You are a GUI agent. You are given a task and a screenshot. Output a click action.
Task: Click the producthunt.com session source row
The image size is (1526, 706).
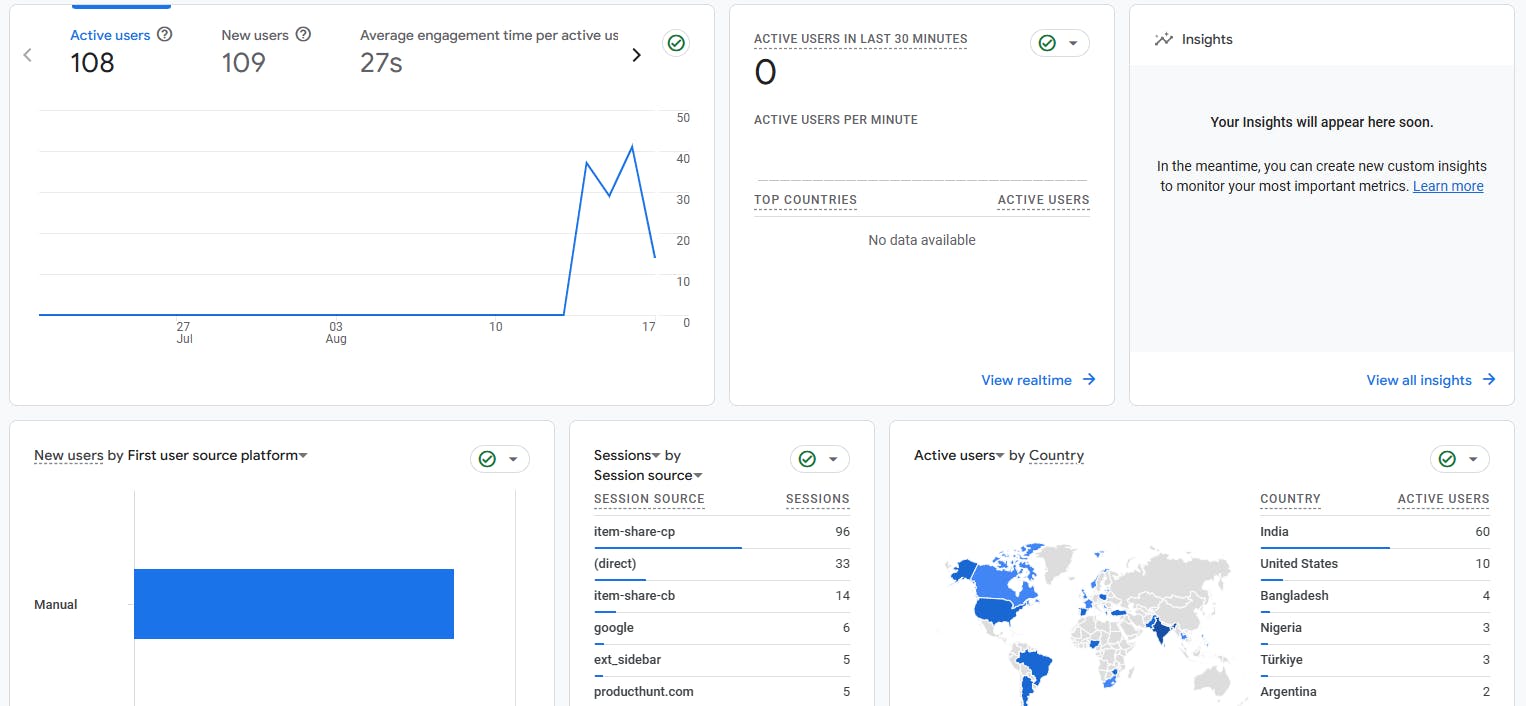pos(722,692)
